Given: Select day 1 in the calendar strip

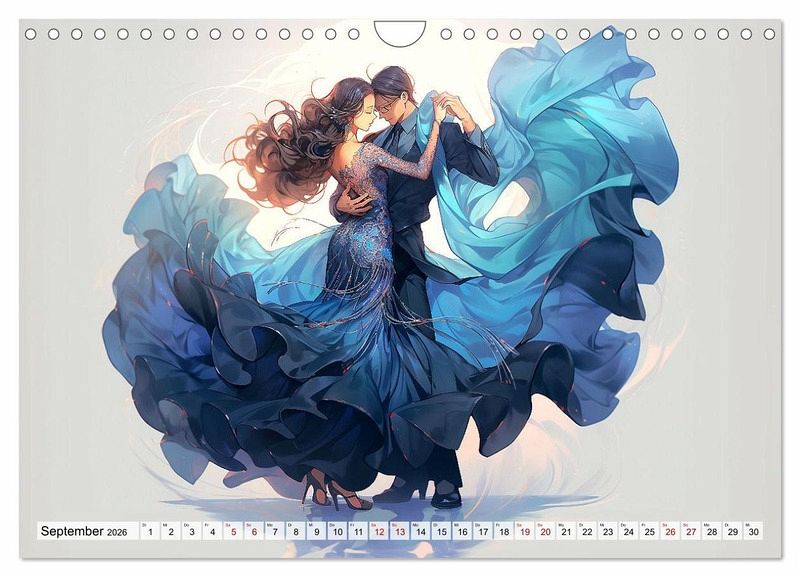Looking at the screenshot, I should 150,531.
